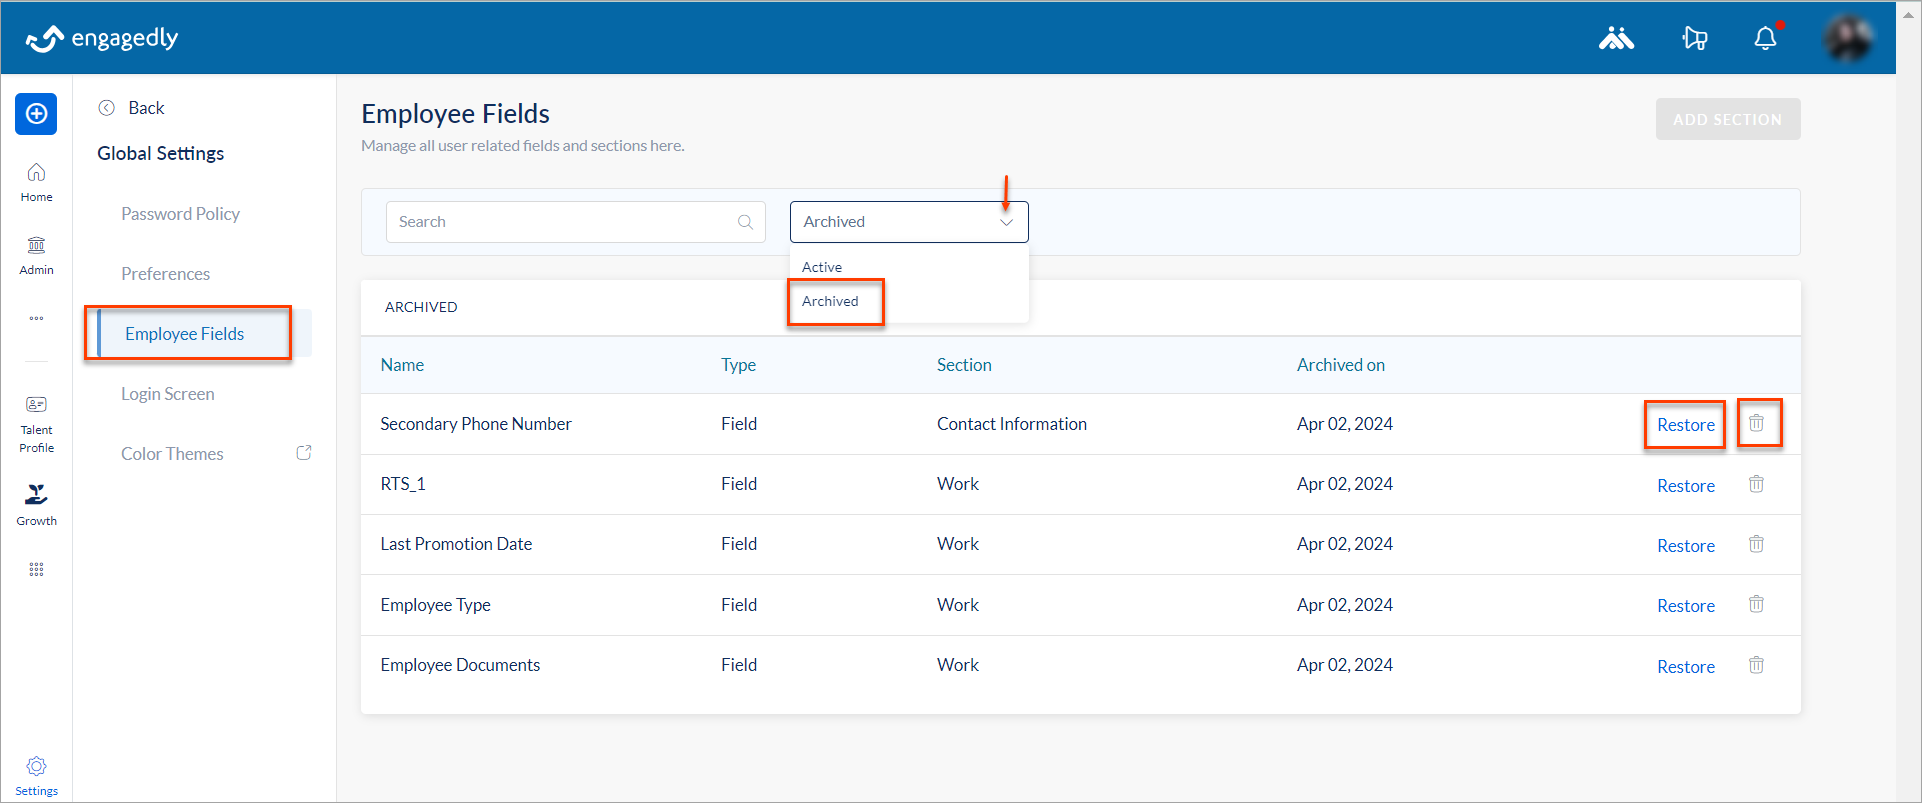The image size is (1922, 803).
Task: Open Preferences settings
Action: 165,274
